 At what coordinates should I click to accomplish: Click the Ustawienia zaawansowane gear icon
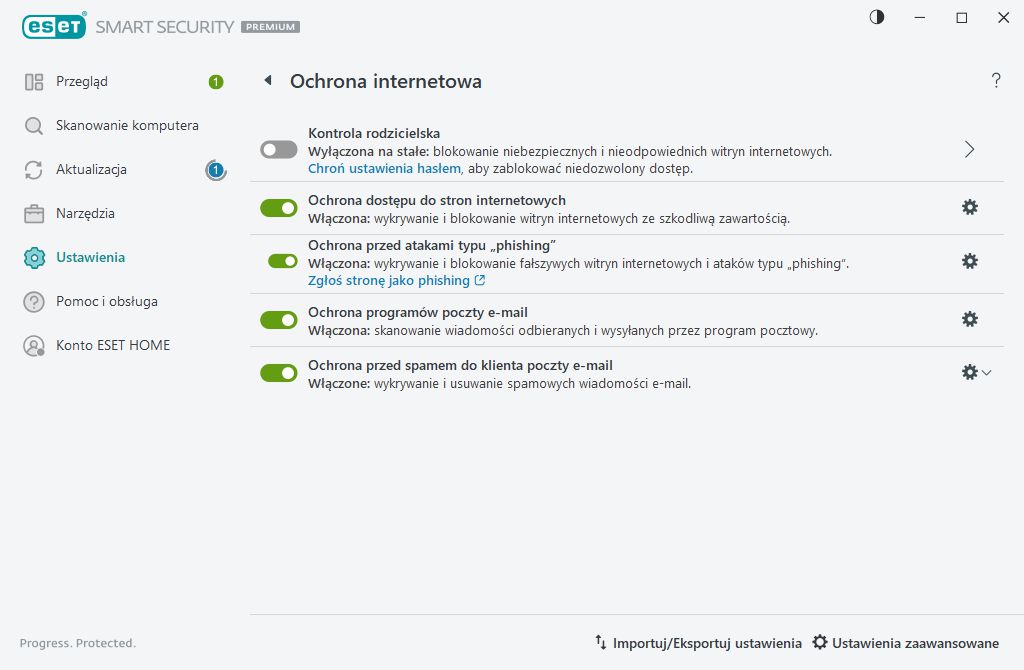pos(820,643)
